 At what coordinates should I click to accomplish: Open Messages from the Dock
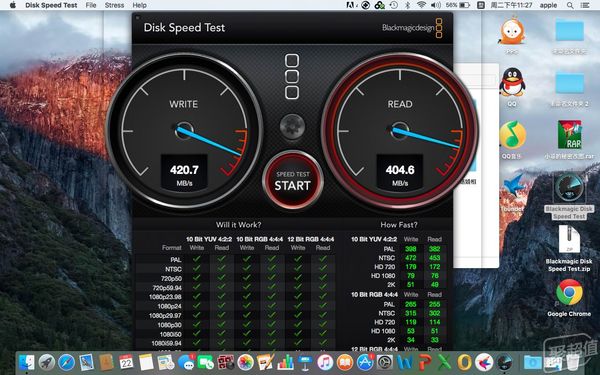[x=186, y=362]
